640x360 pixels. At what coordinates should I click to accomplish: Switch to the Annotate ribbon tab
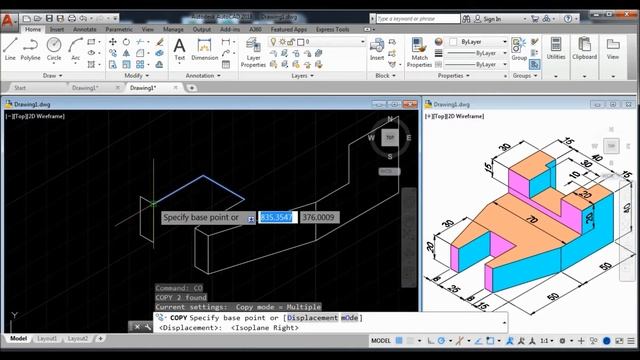[84, 29]
